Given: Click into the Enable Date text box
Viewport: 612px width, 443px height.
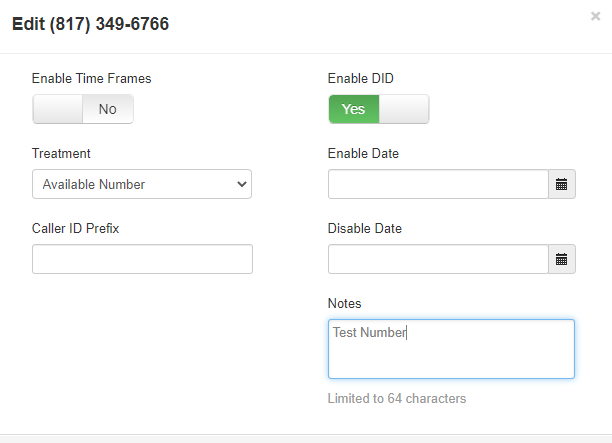Looking at the screenshot, I should [438, 184].
